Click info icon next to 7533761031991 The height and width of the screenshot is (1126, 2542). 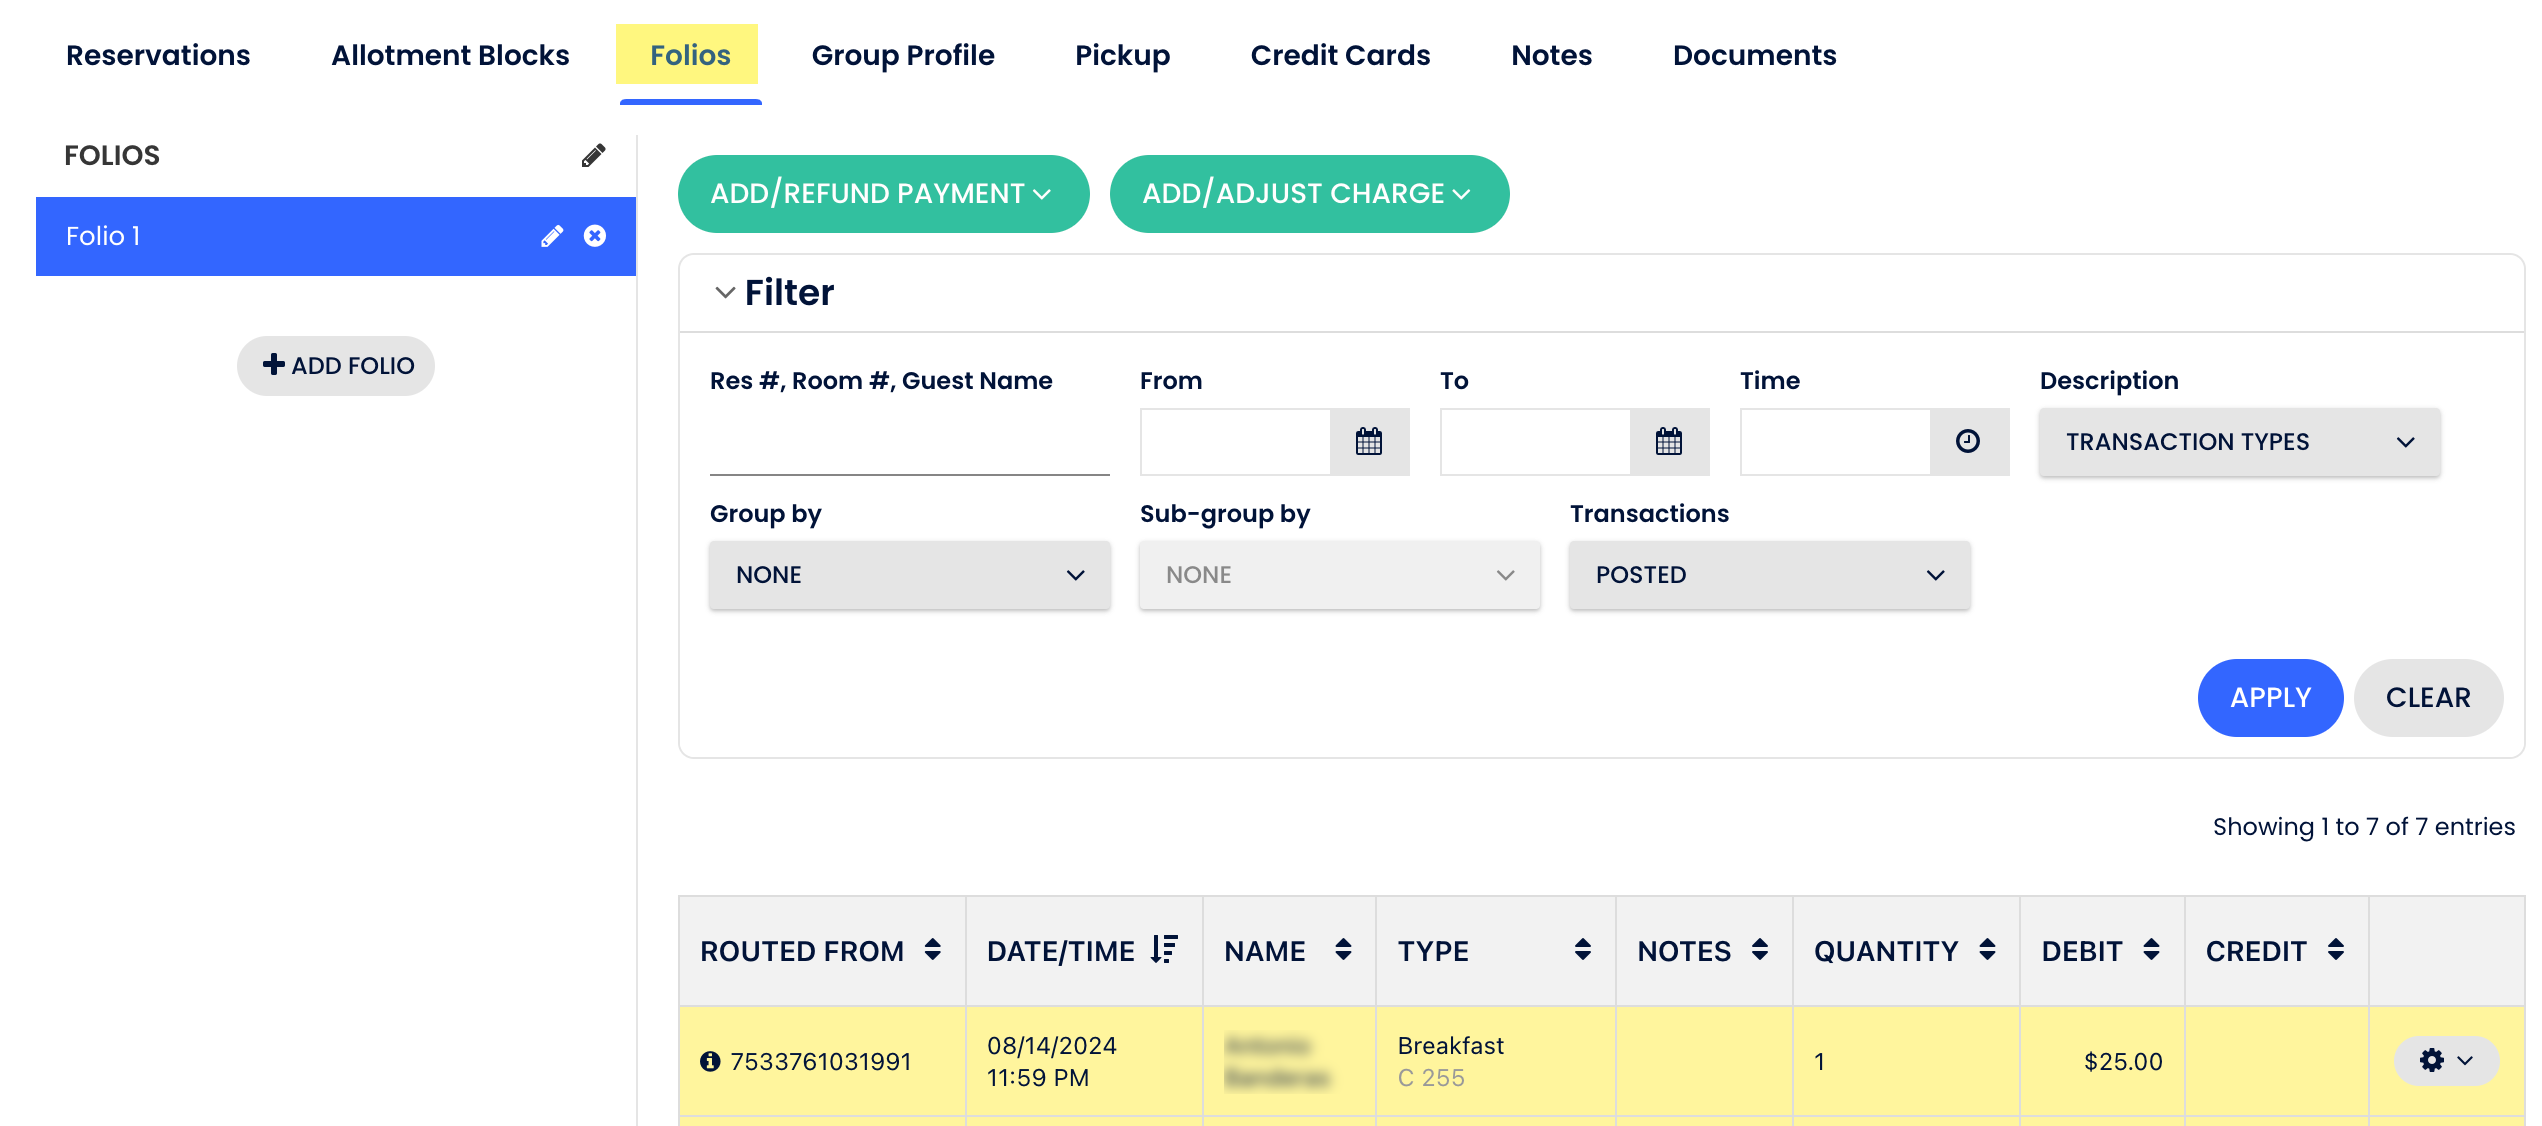710,1061
